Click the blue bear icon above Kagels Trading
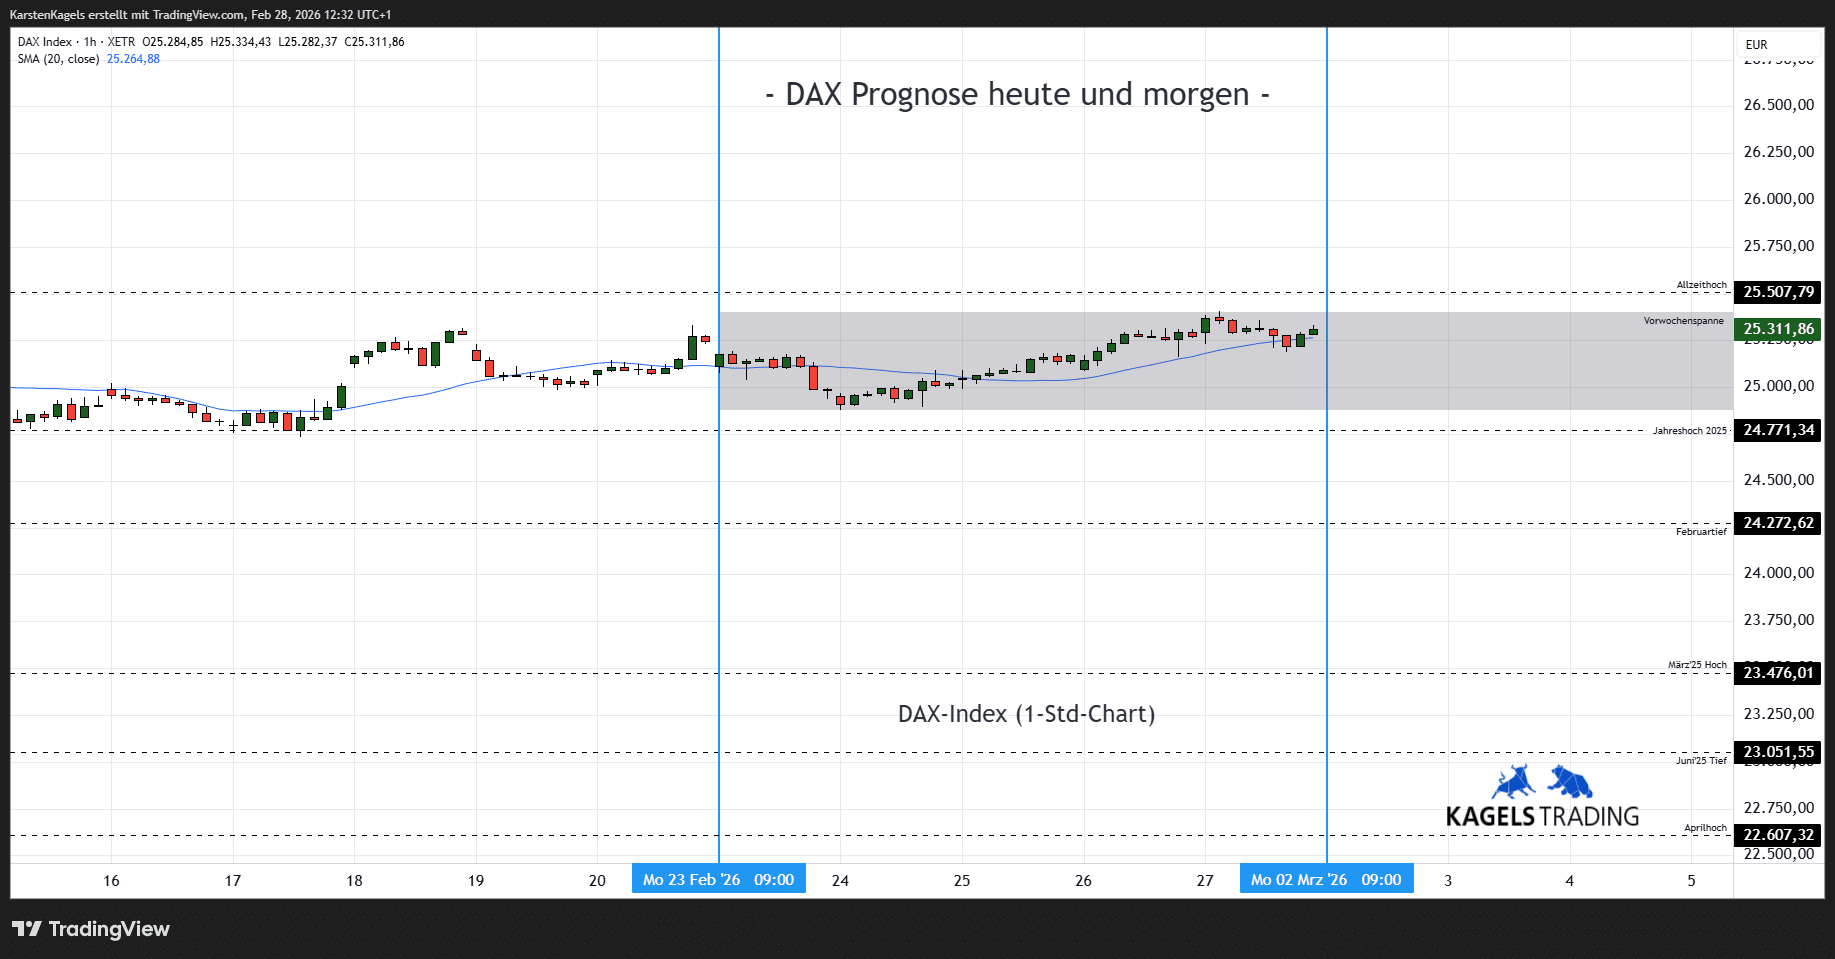Image resolution: width=1835 pixels, height=959 pixels. pyautogui.click(x=1570, y=781)
